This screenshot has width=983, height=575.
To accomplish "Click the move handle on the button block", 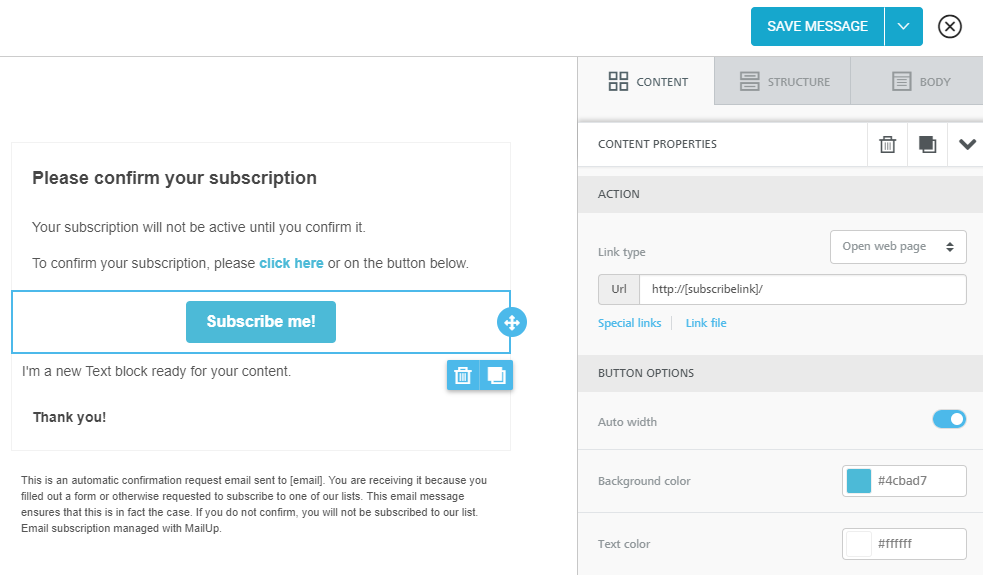I will [511, 322].
